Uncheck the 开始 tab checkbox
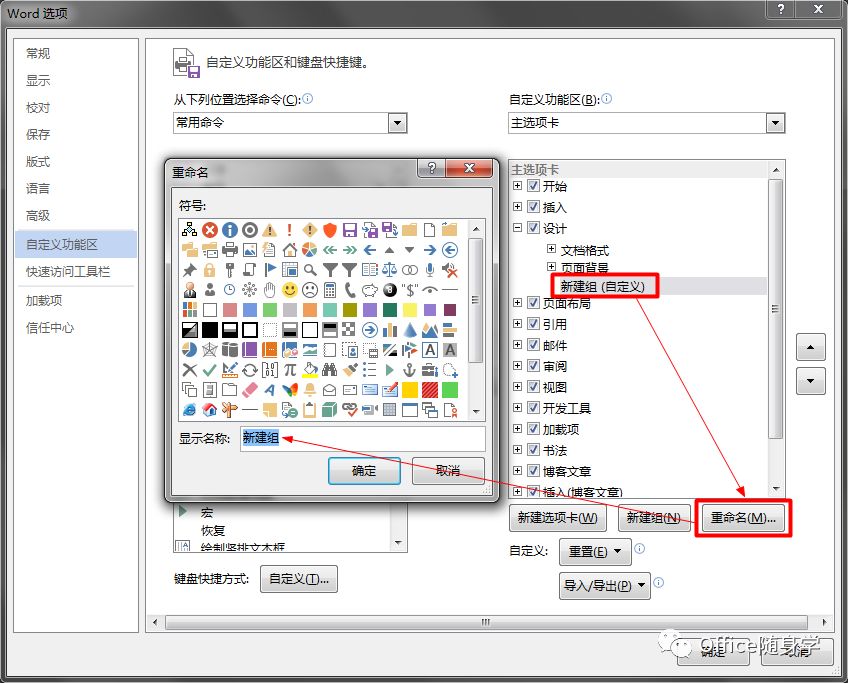Viewport: 848px width, 683px height. tap(533, 186)
